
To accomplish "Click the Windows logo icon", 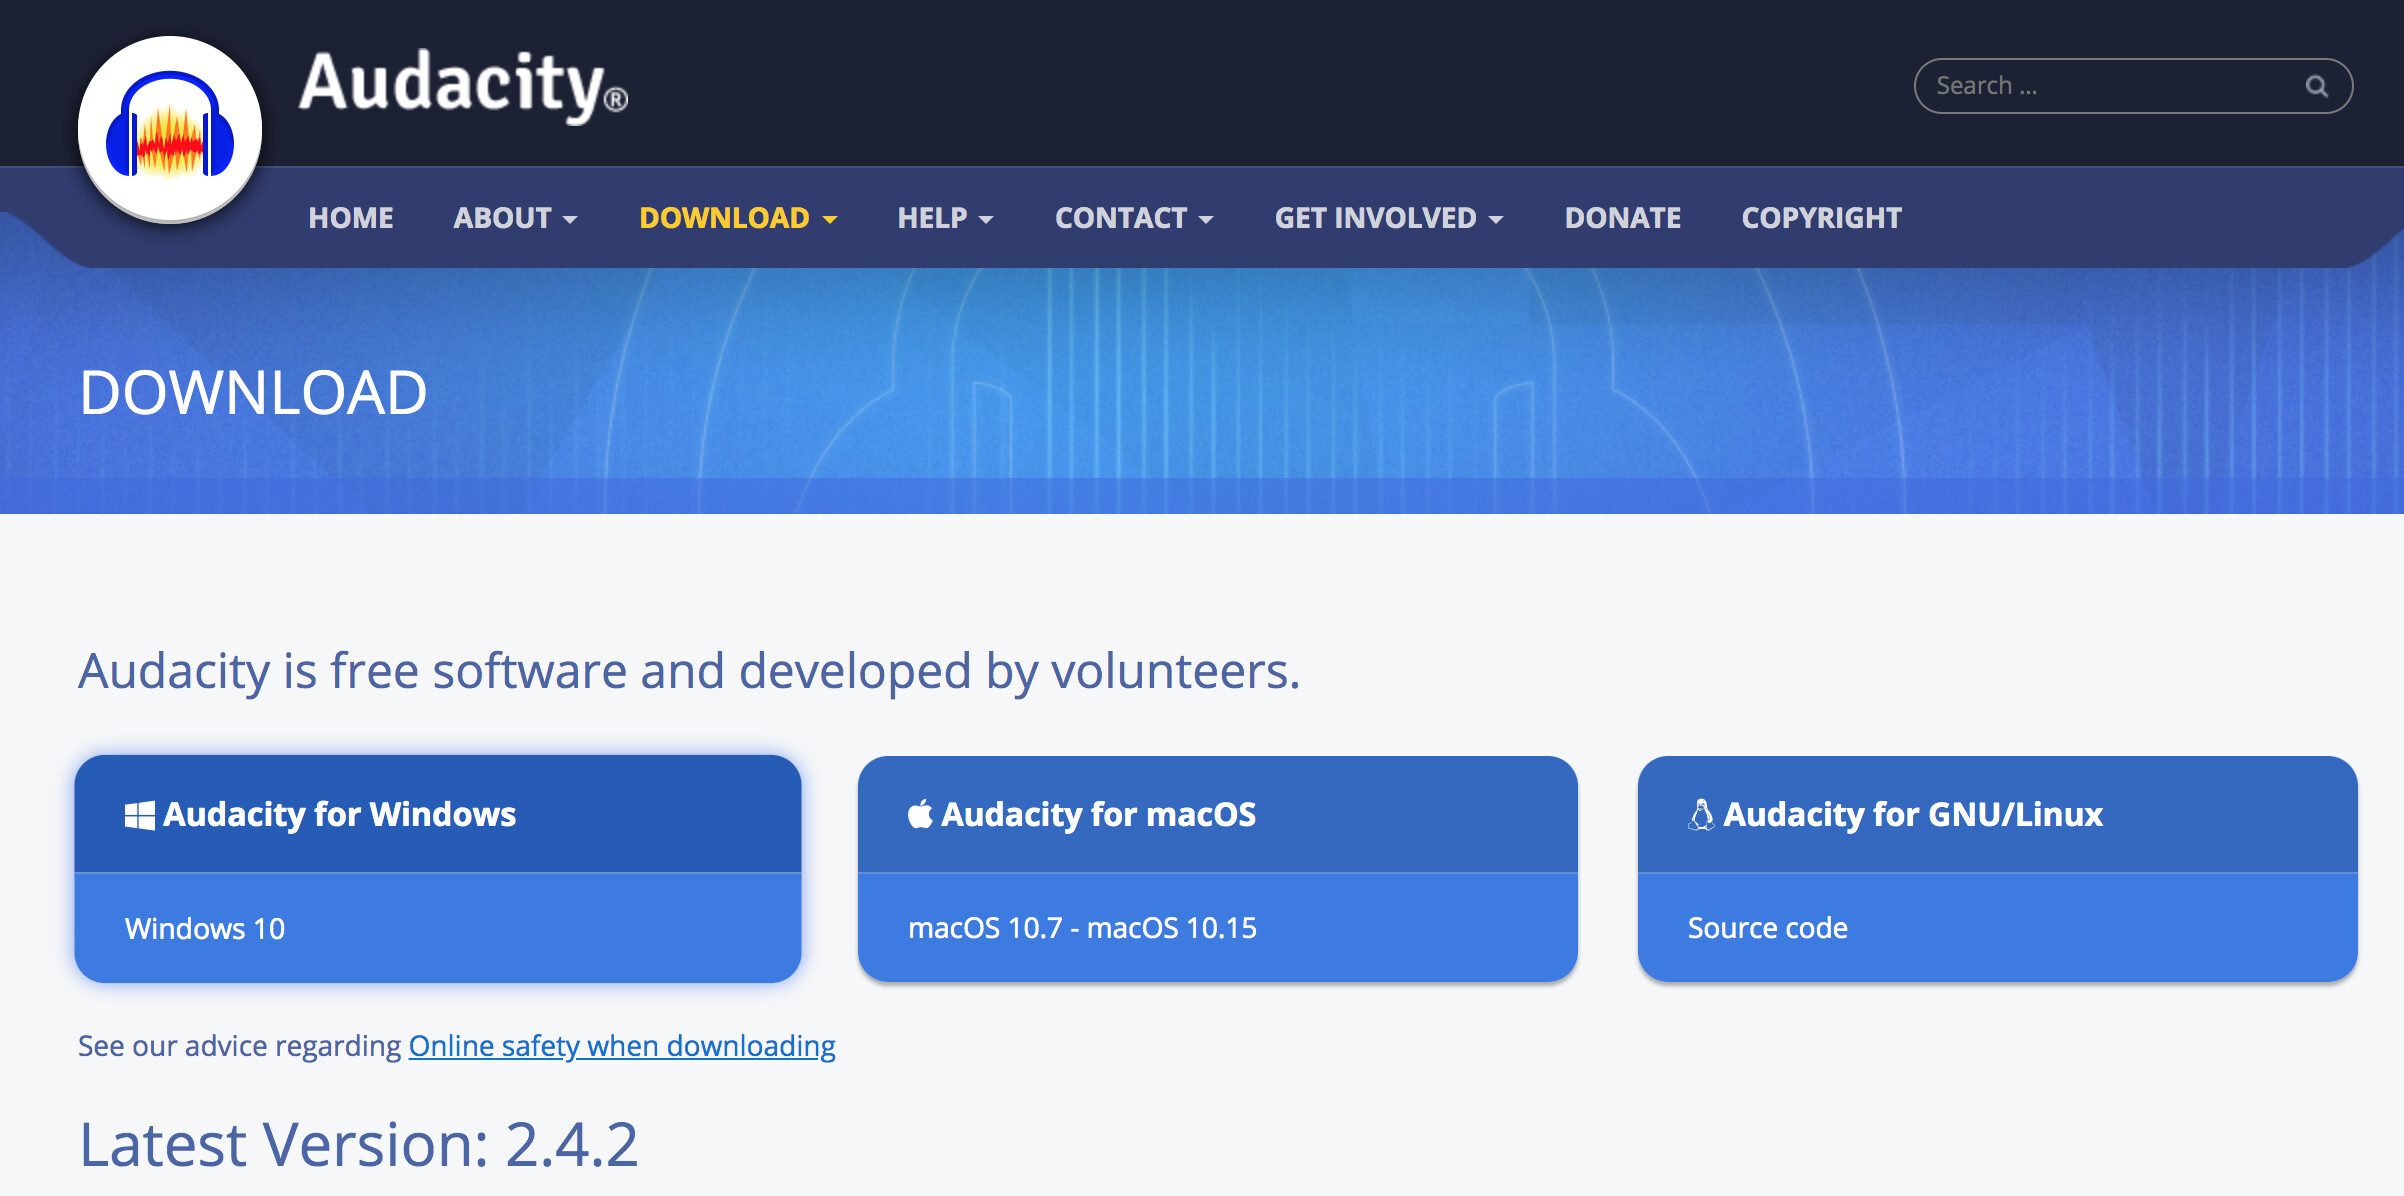I will [139, 815].
